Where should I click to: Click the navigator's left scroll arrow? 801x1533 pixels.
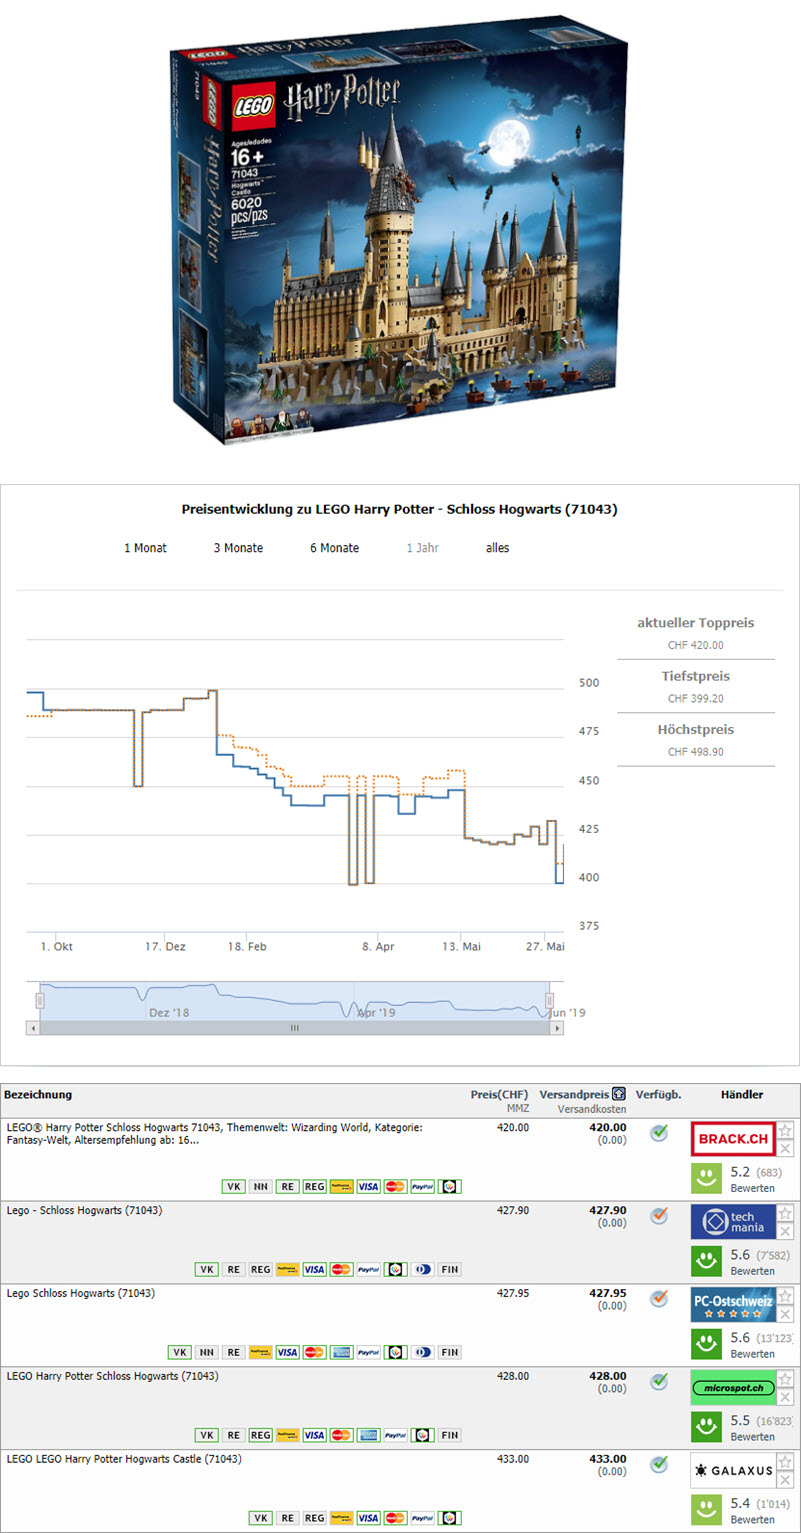click(x=33, y=1028)
